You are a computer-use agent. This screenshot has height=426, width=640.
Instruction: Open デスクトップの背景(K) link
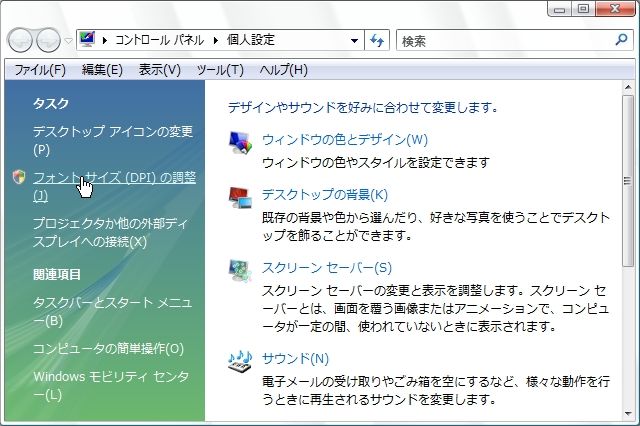coord(324,194)
